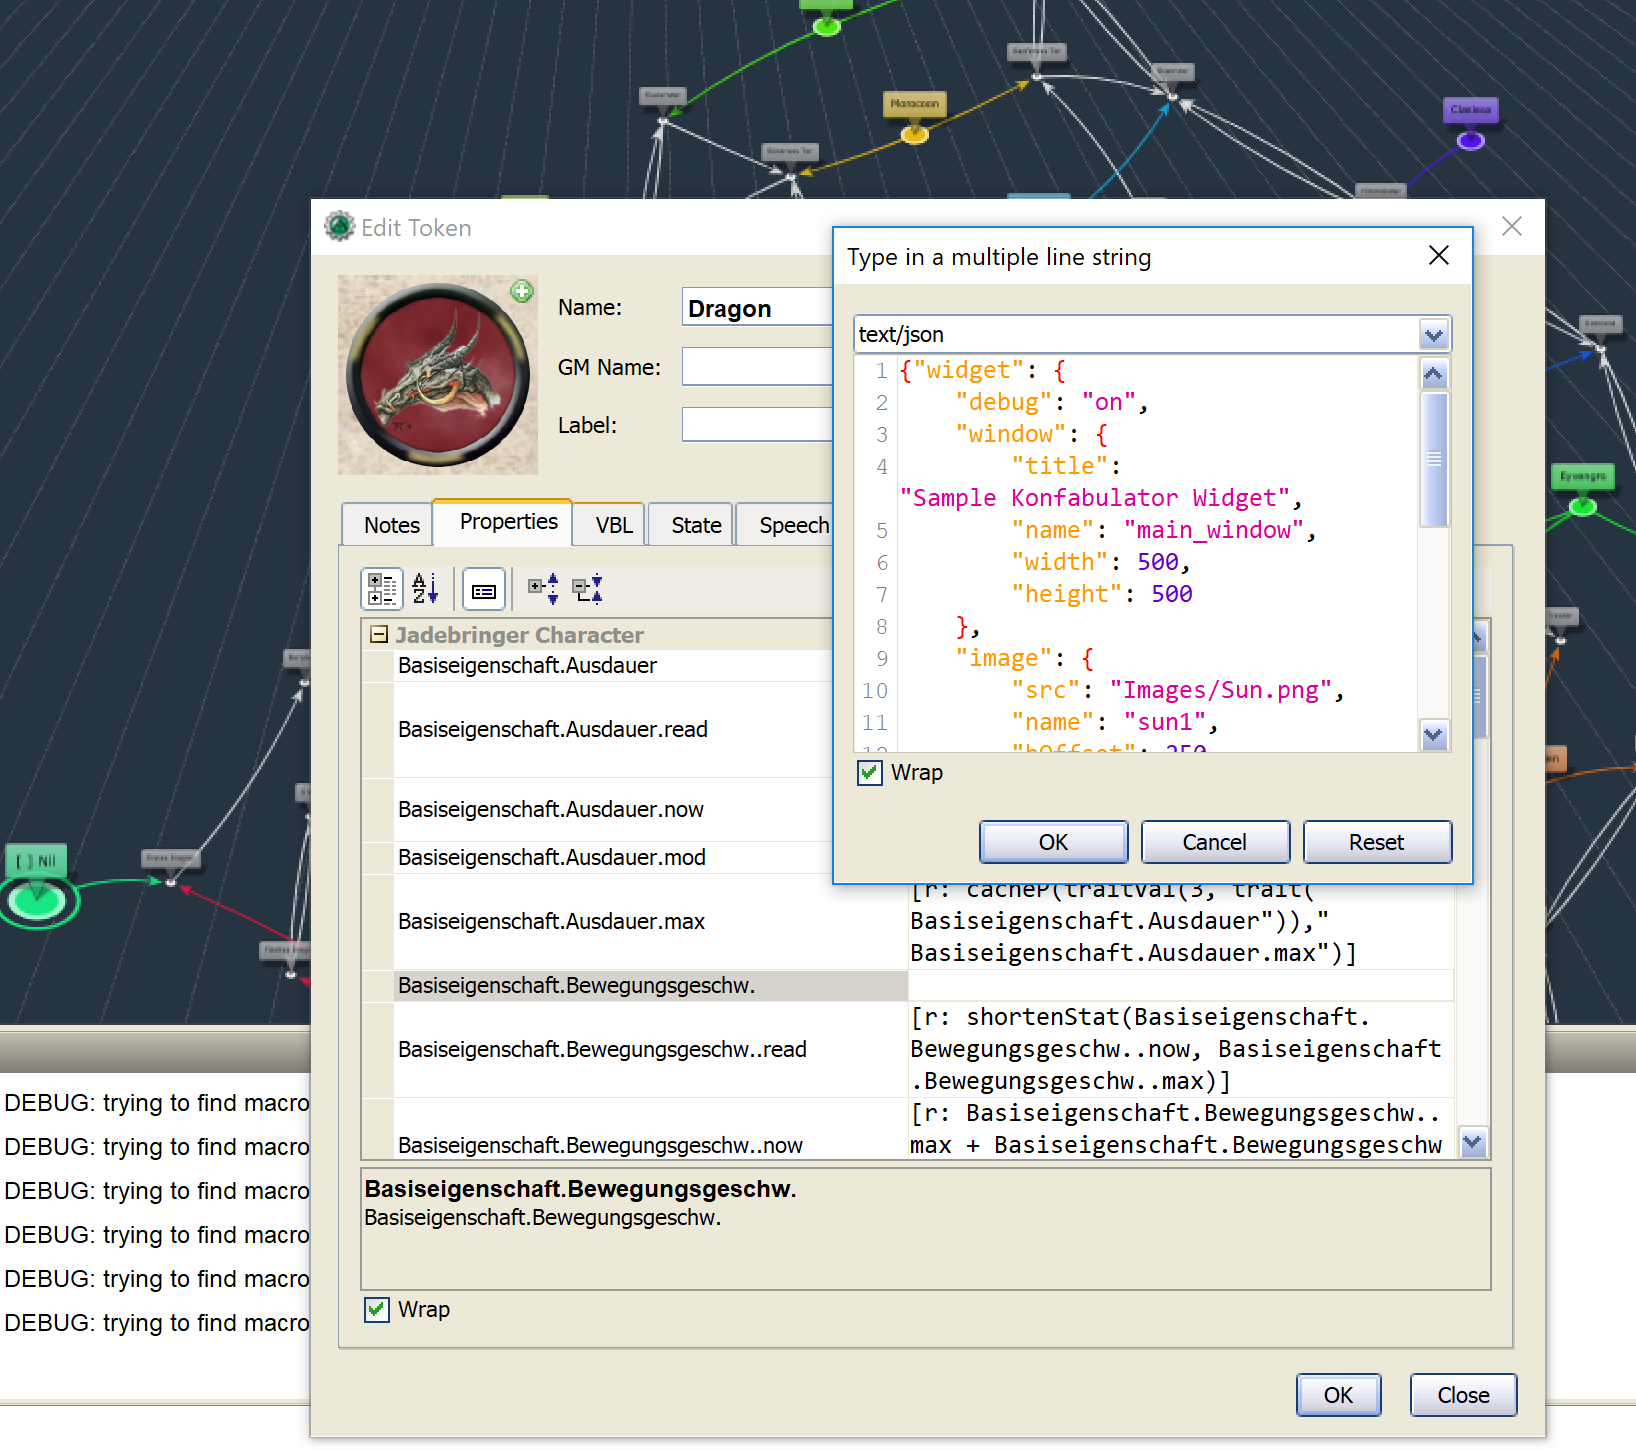Switch to the VBL tab

(x=608, y=524)
